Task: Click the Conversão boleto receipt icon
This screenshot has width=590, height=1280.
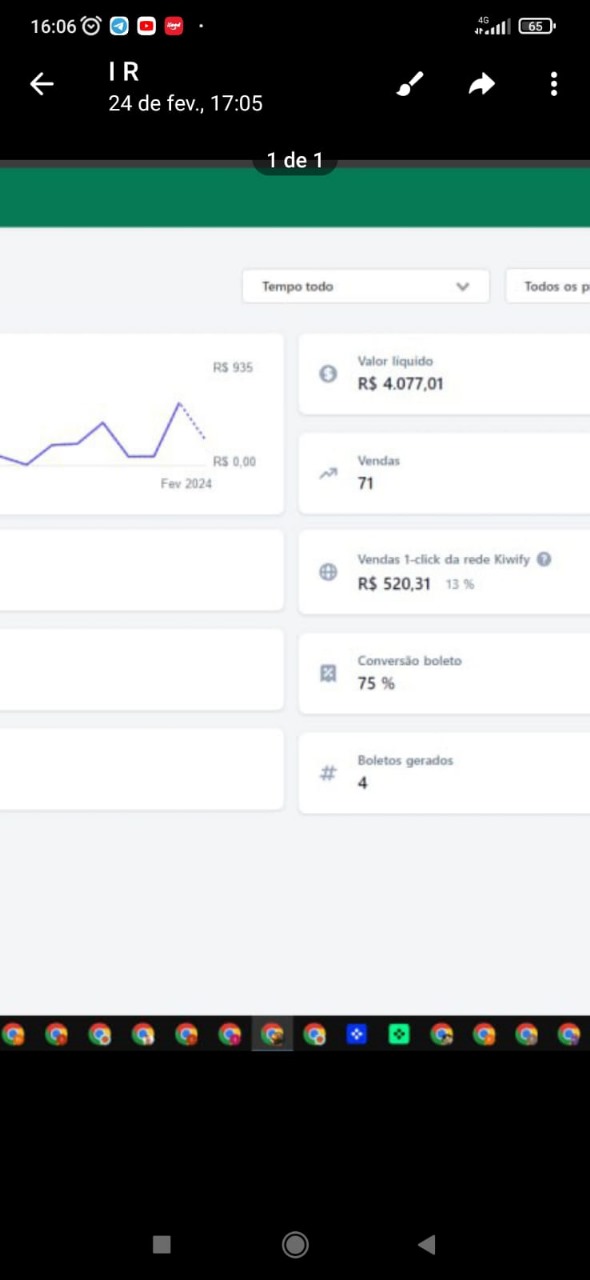Action: [328, 673]
